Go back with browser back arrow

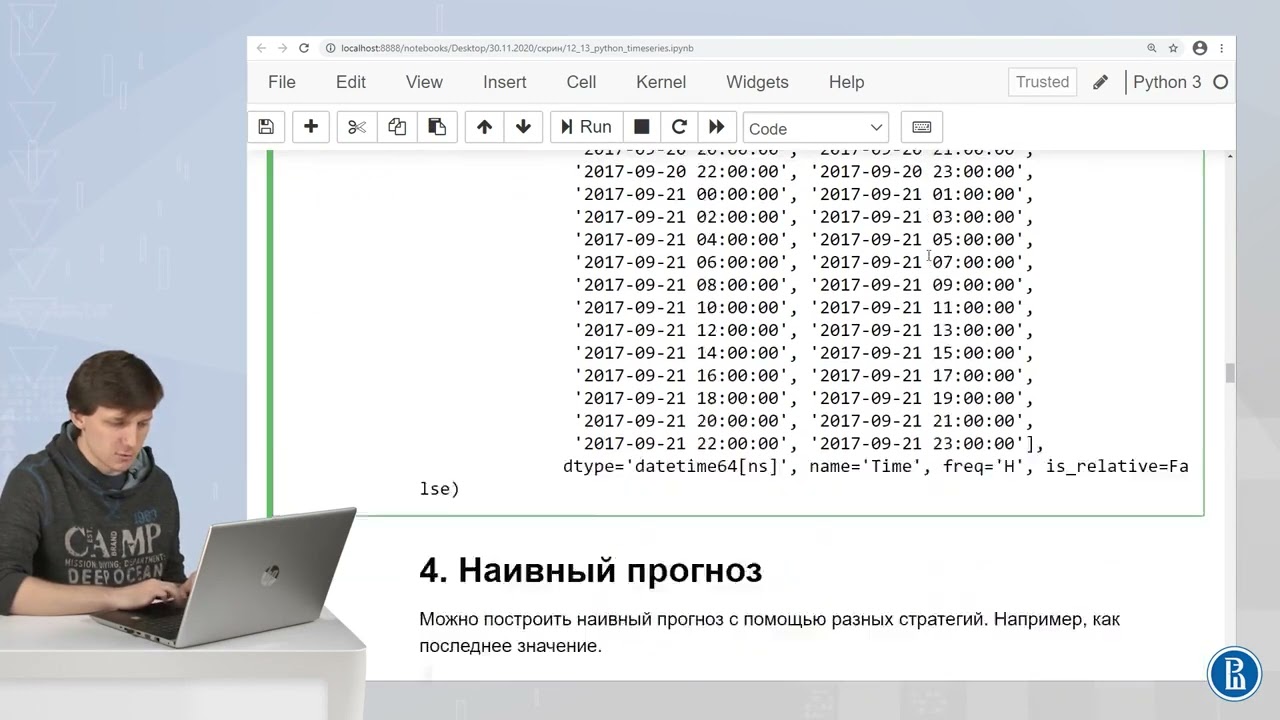[x=261, y=48]
